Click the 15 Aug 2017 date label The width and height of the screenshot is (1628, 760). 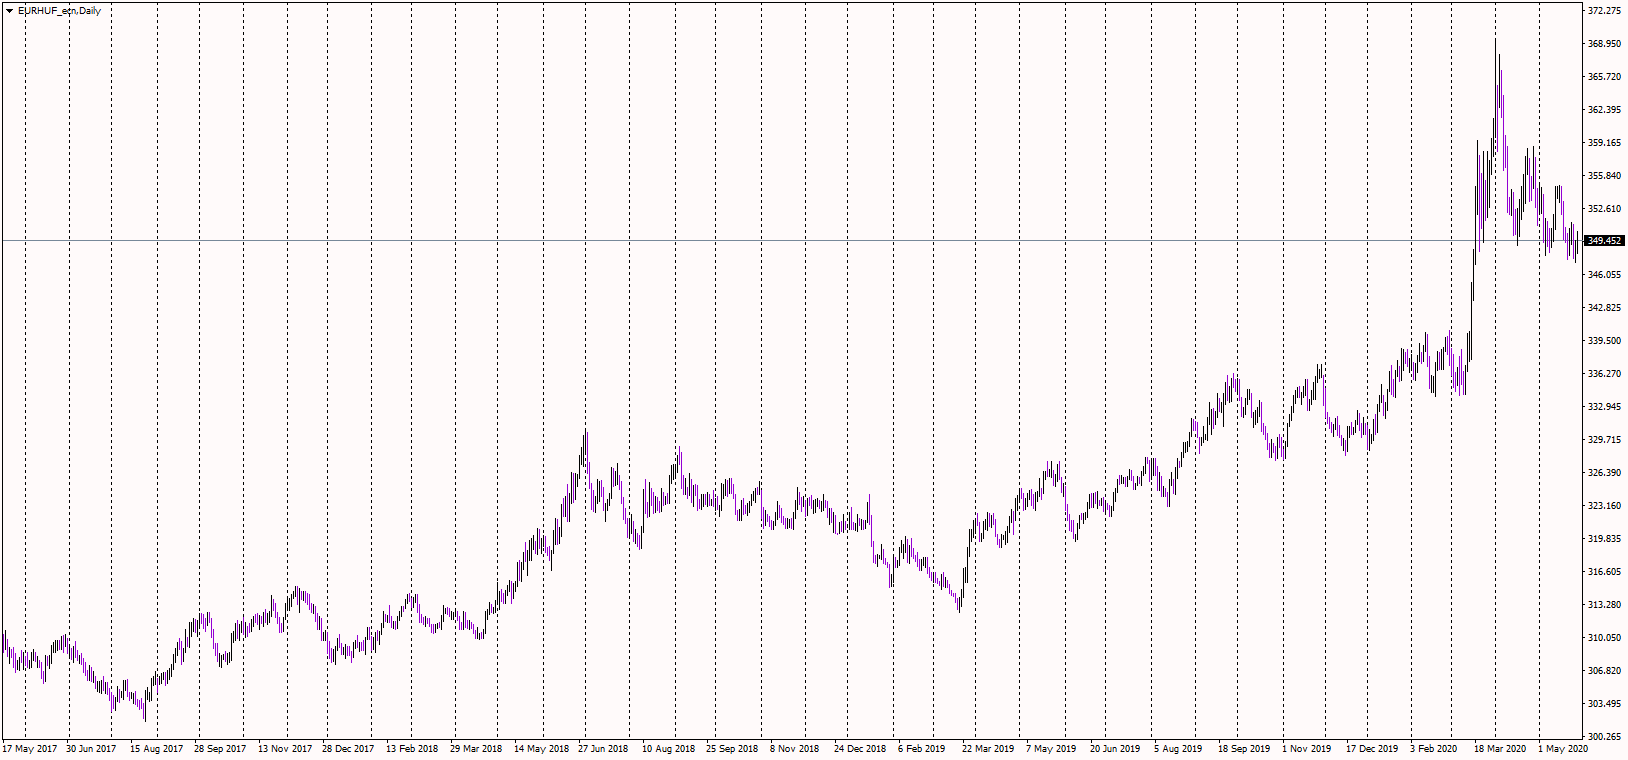point(157,749)
